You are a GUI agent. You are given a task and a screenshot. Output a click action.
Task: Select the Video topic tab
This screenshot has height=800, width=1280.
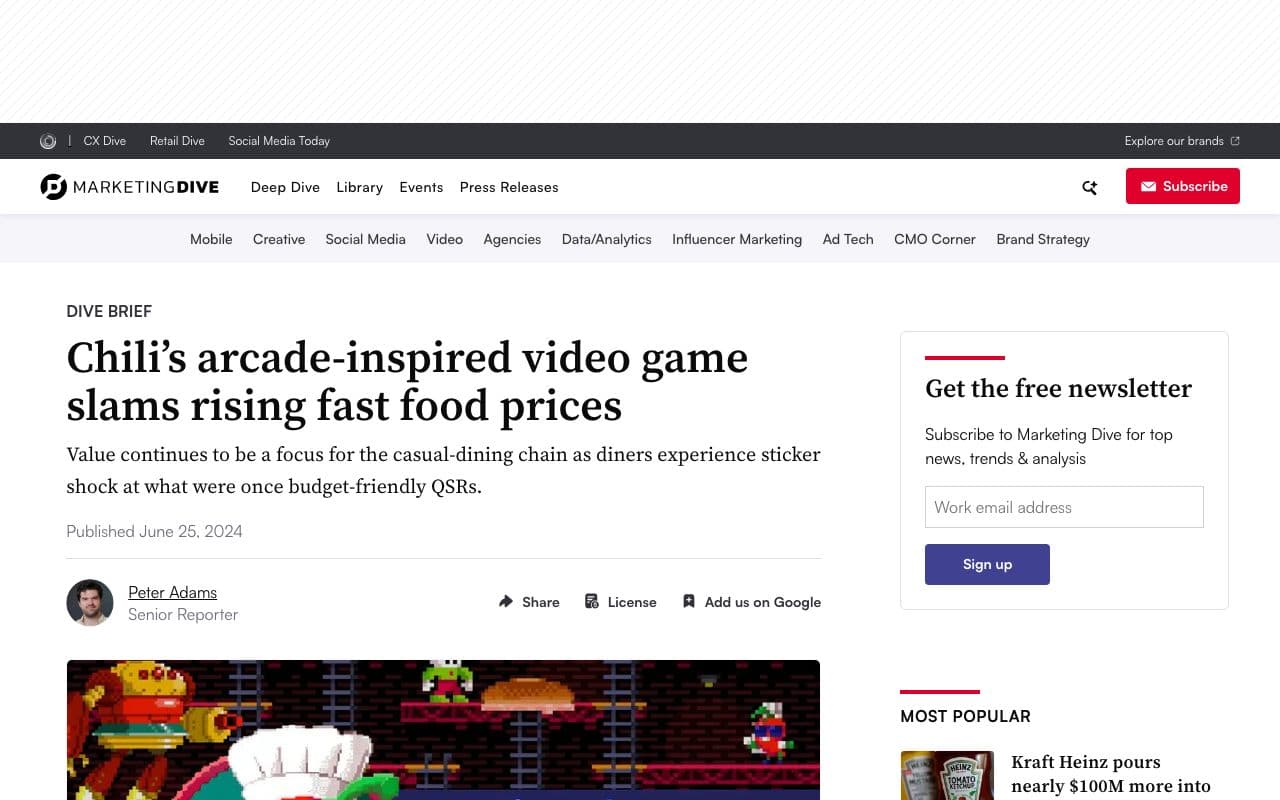(x=445, y=239)
